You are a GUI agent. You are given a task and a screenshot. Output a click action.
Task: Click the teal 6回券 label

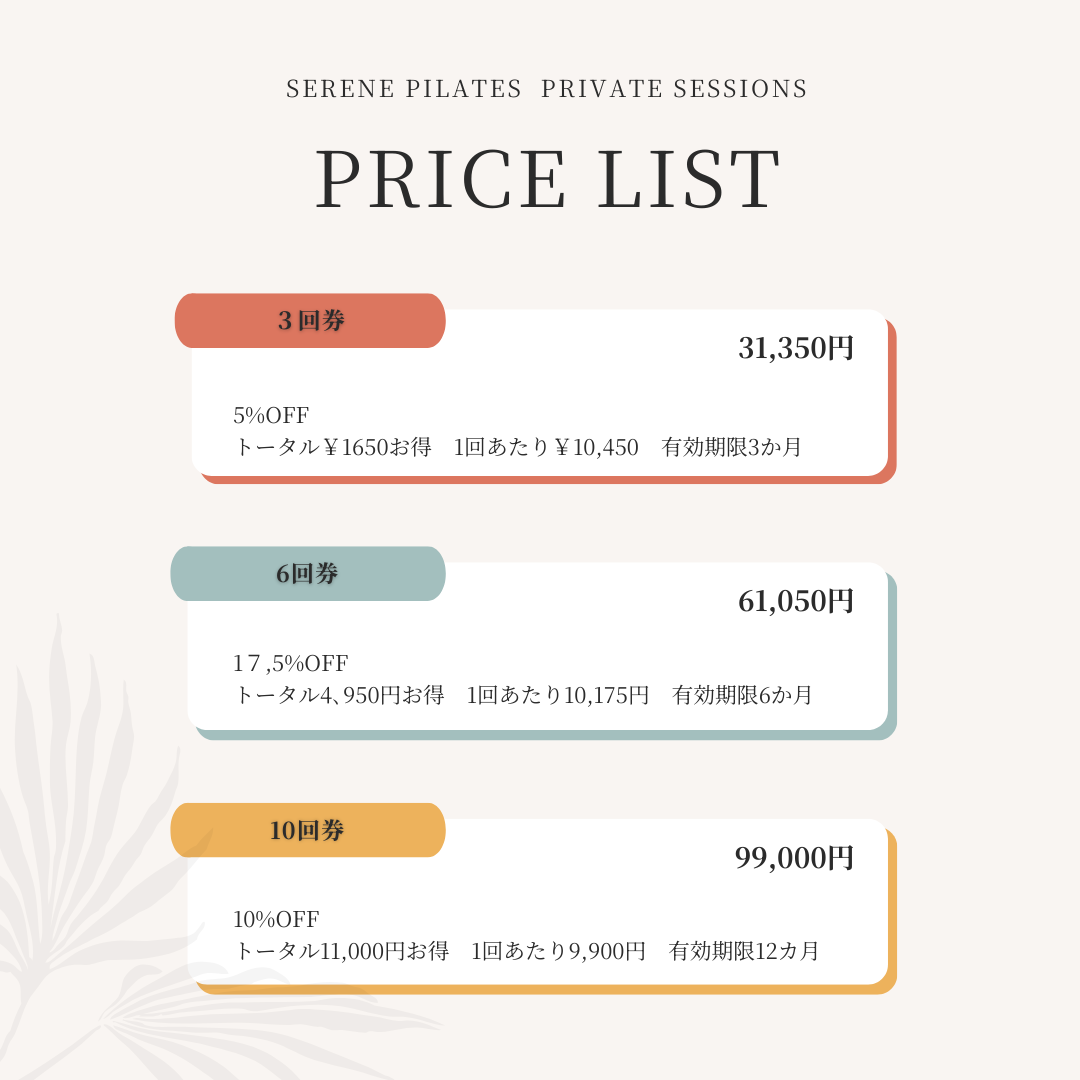pyautogui.click(x=308, y=574)
